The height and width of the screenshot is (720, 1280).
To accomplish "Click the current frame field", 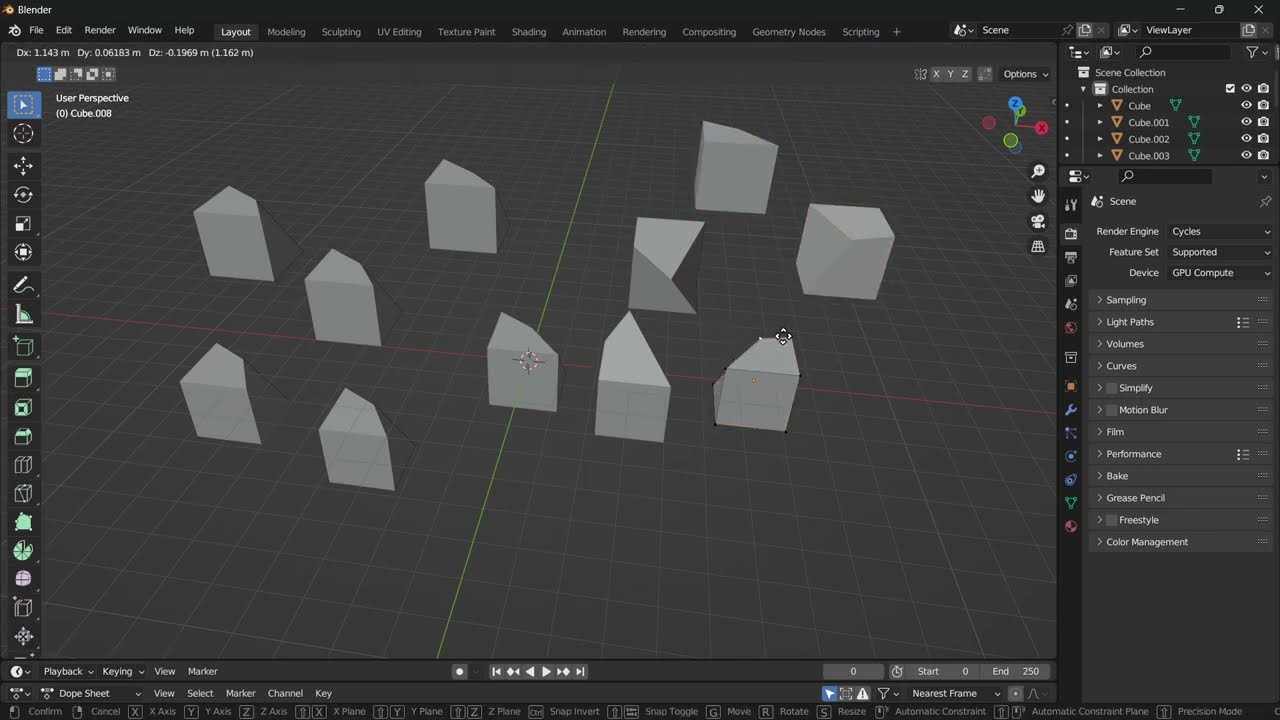I will click(853, 671).
